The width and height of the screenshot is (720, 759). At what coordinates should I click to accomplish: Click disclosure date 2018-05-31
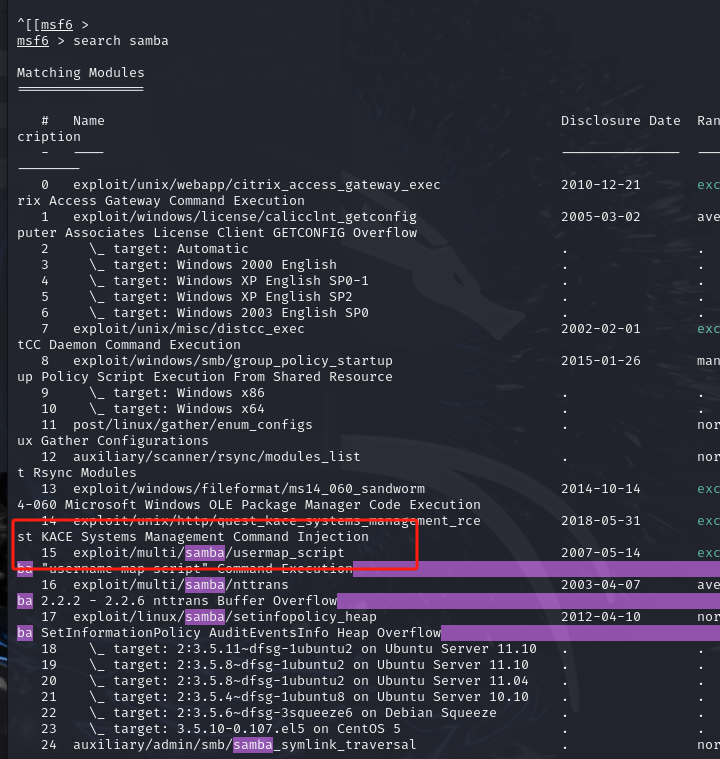(601, 520)
